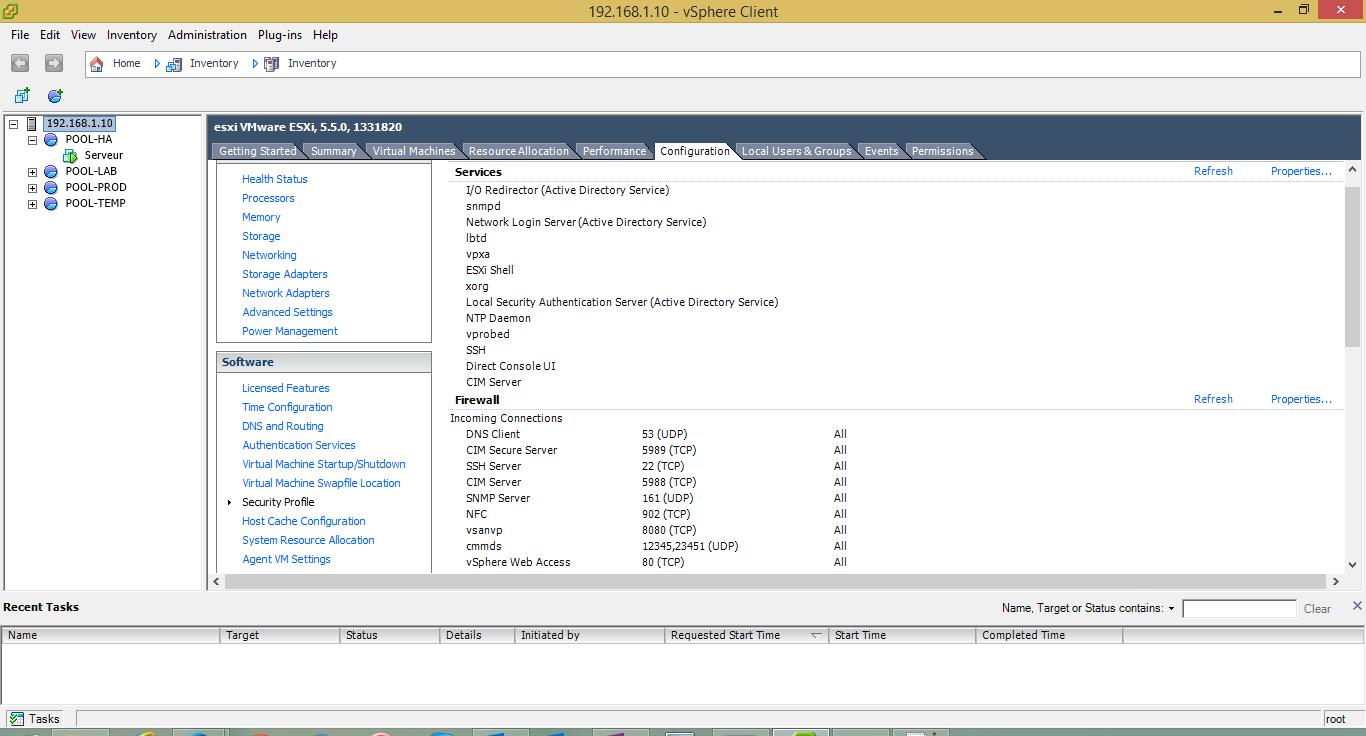This screenshot has width=1366, height=736.
Task: Open the DNS and Routing link
Action: pos(282,426)
